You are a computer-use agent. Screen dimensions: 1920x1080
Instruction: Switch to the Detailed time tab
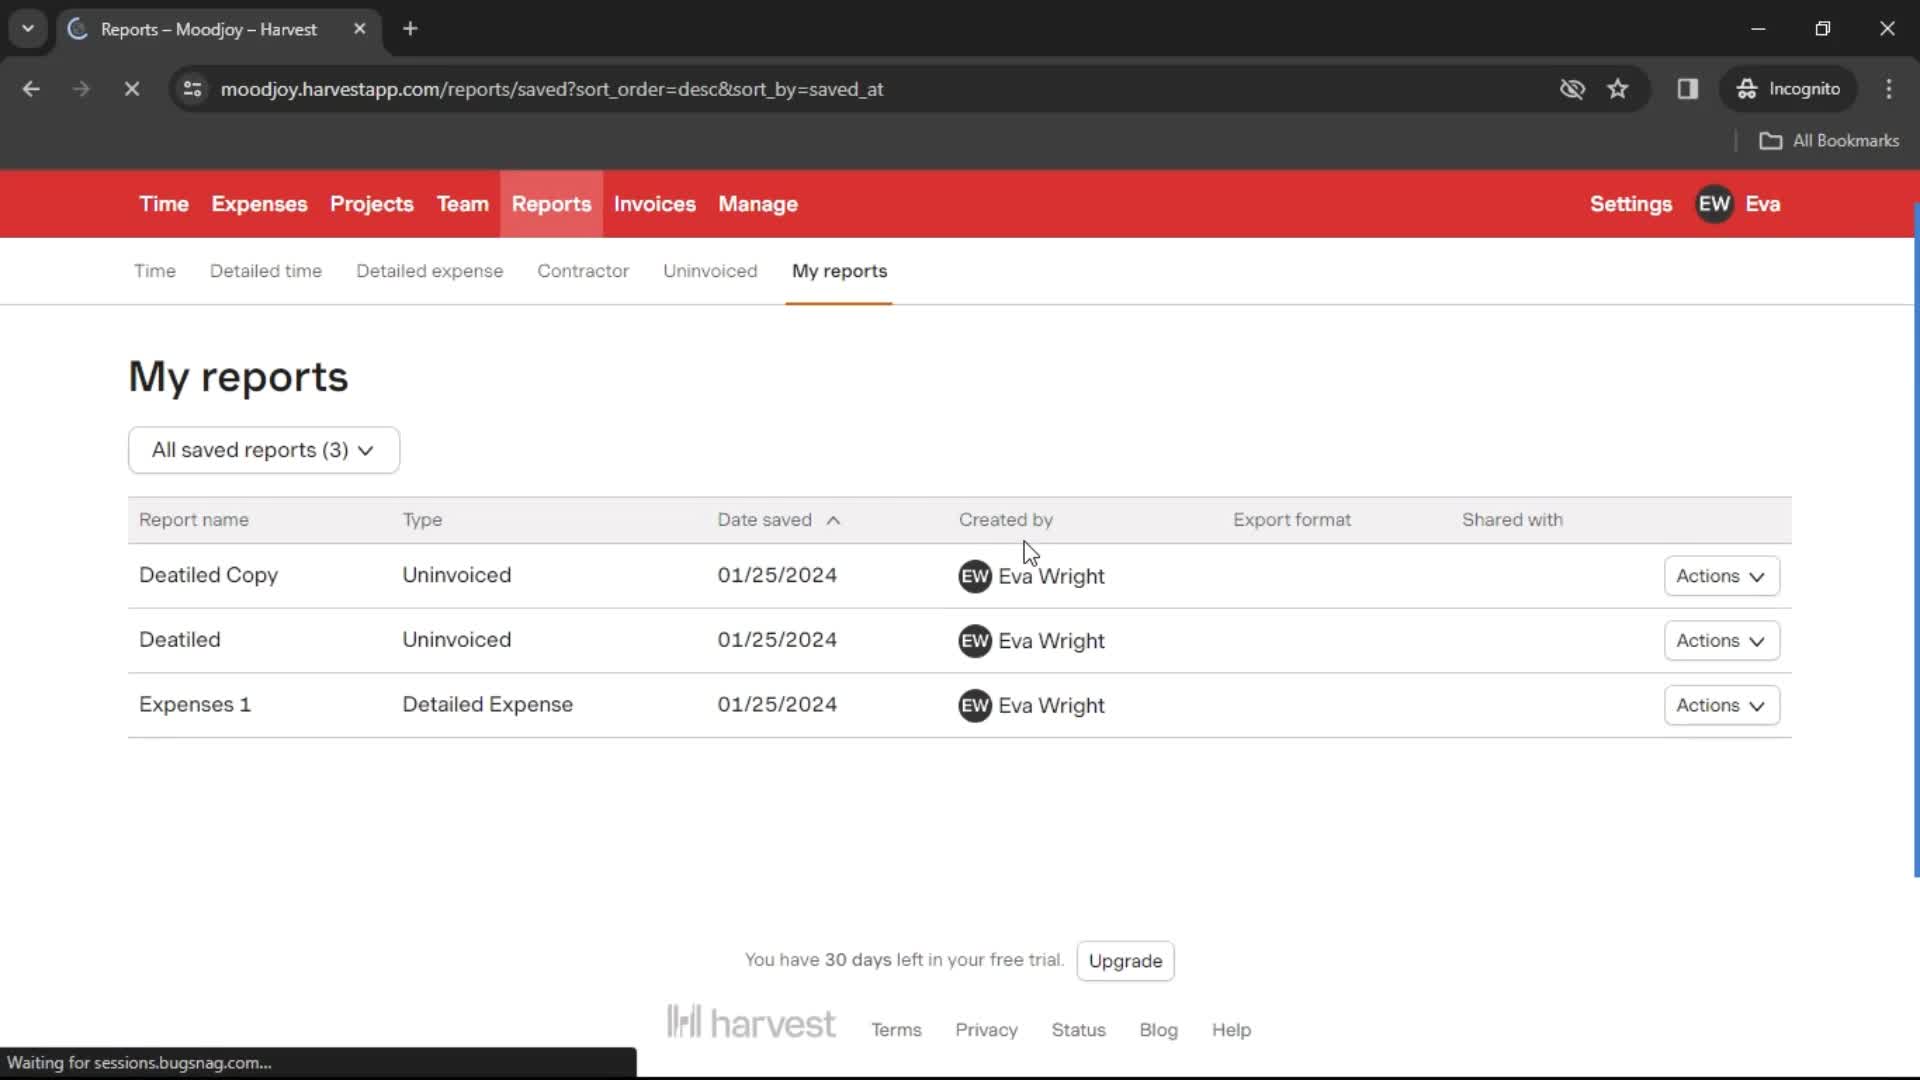[x=266, y=271]
